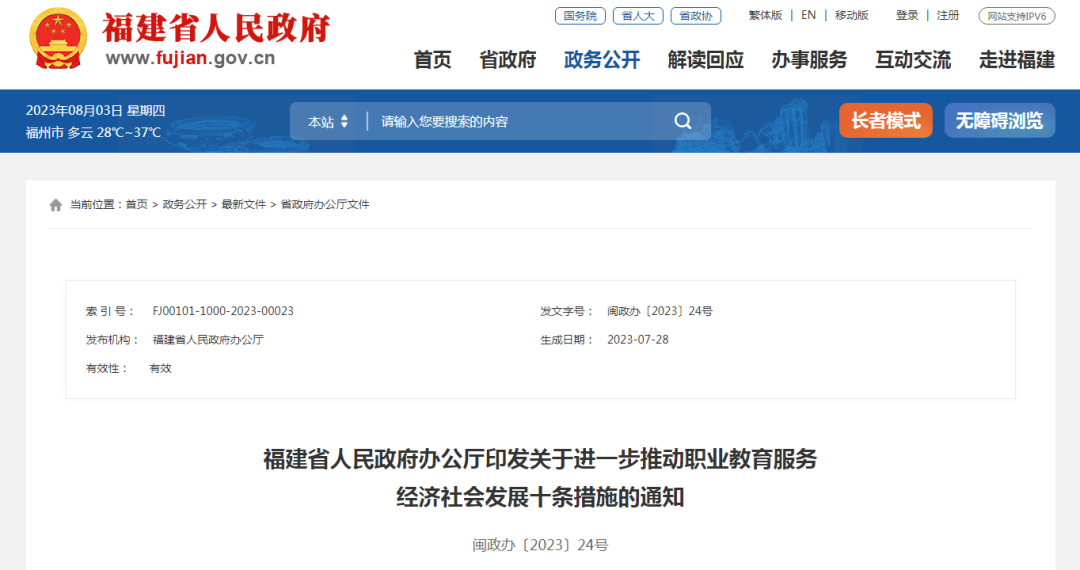Click the creation date 2023-07-28

point(638,340)
